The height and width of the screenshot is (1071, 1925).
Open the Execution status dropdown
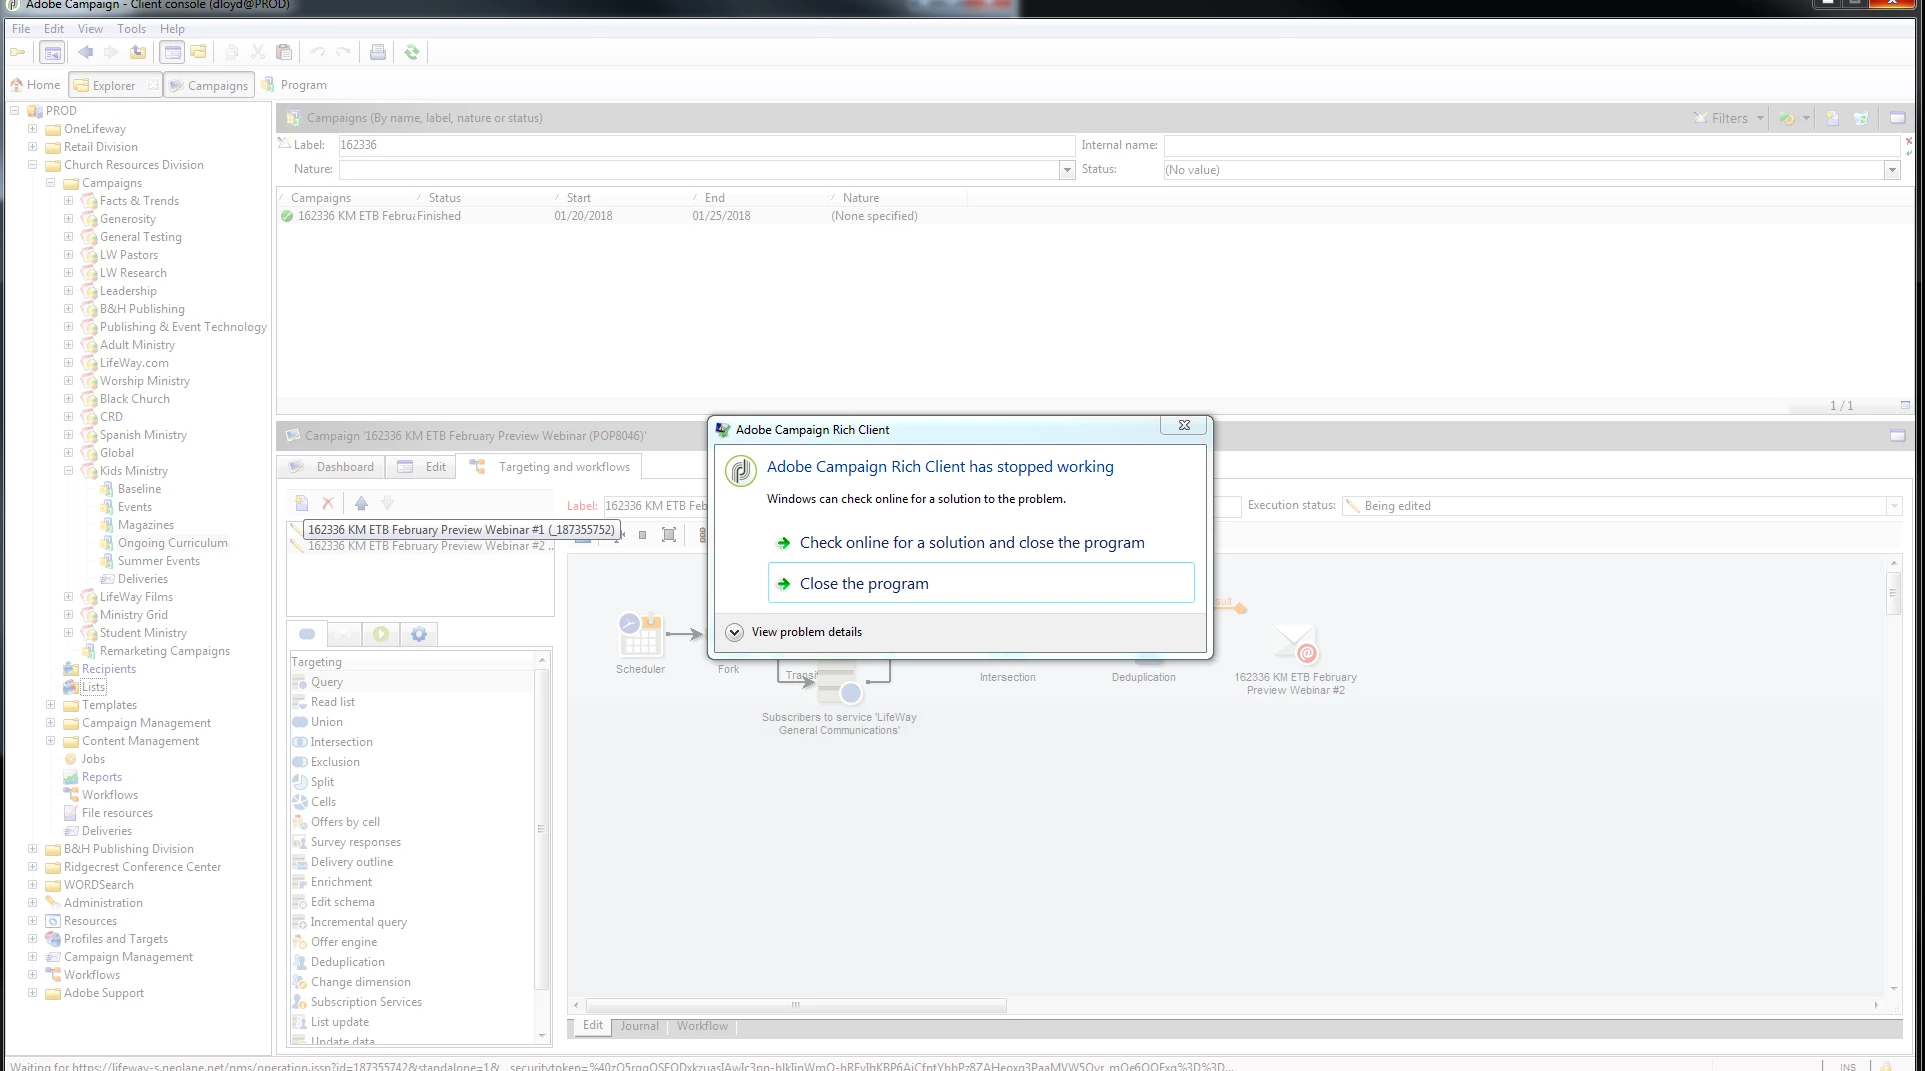(x=1893, y=506)
